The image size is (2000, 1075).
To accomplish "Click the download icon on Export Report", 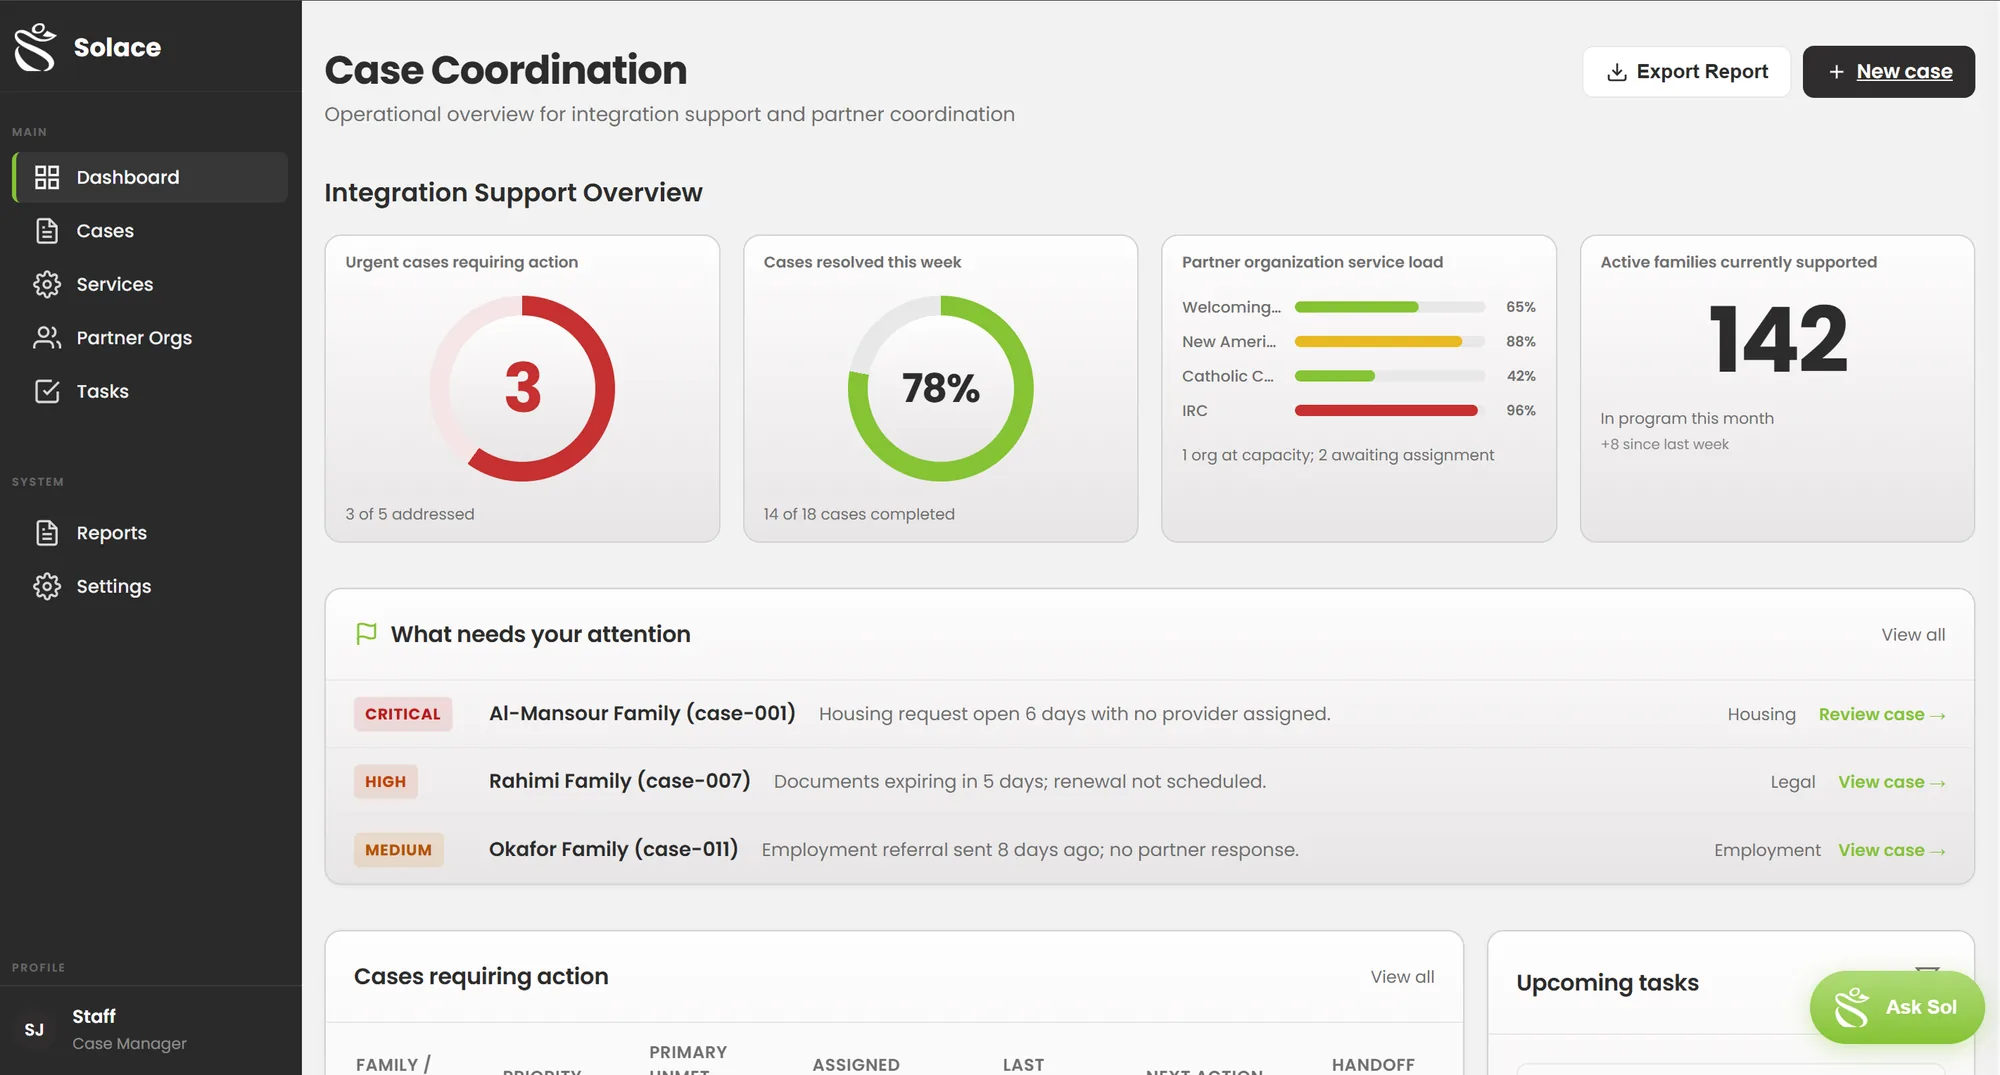I will point(1617,72).
